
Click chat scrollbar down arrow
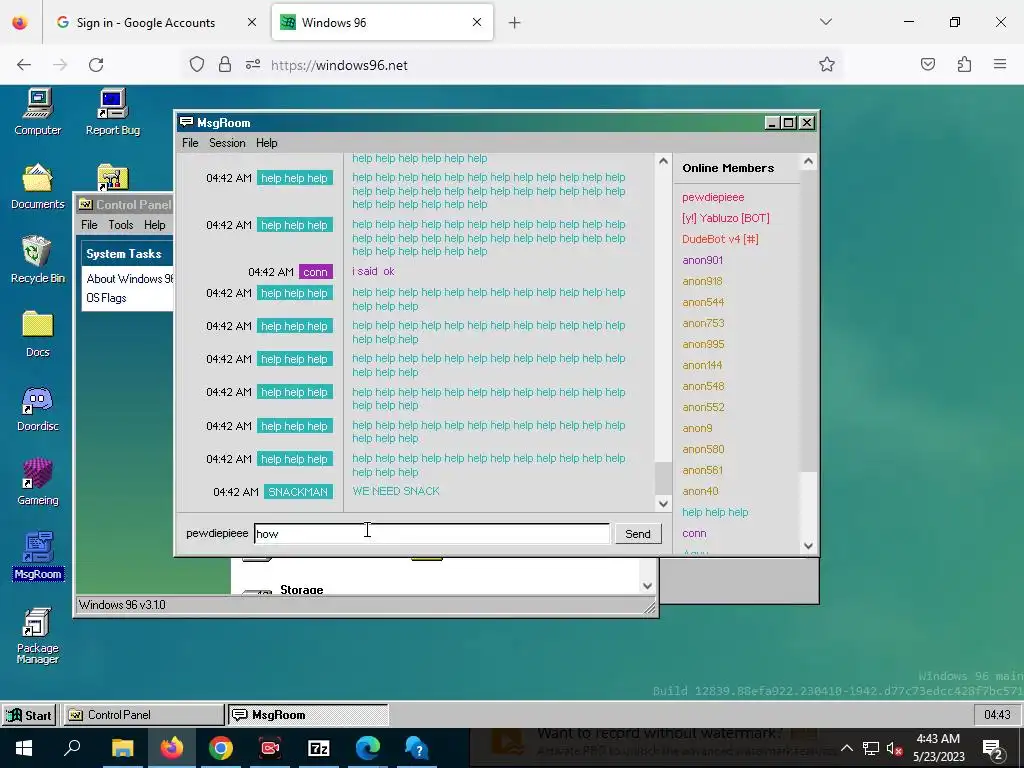pos(663,504)
